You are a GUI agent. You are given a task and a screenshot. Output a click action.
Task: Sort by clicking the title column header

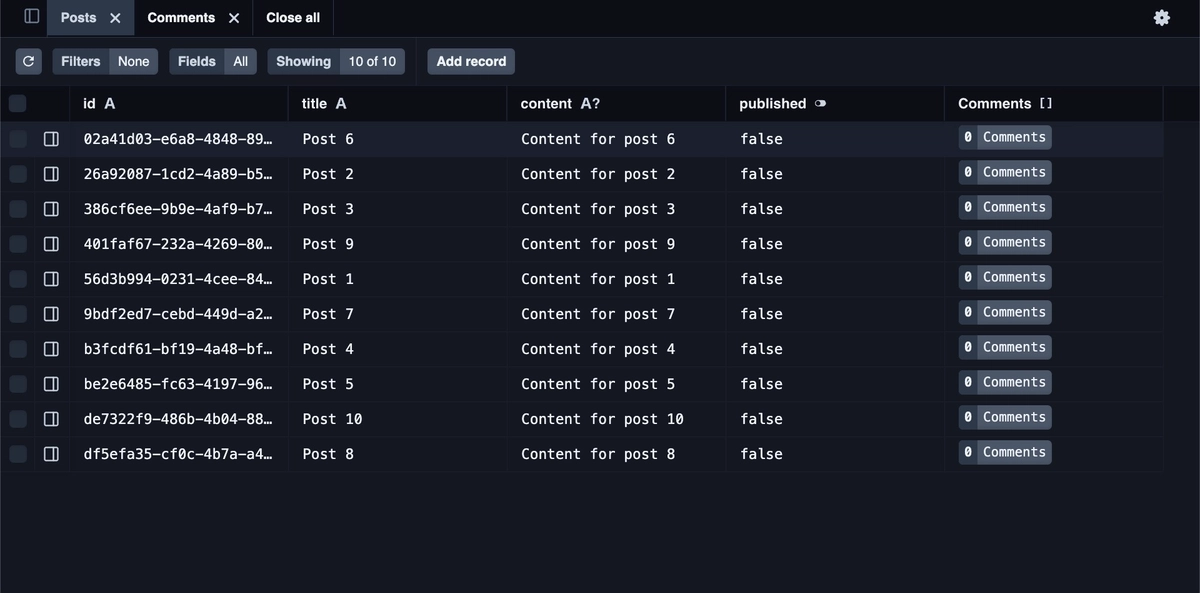coord(313,103)
